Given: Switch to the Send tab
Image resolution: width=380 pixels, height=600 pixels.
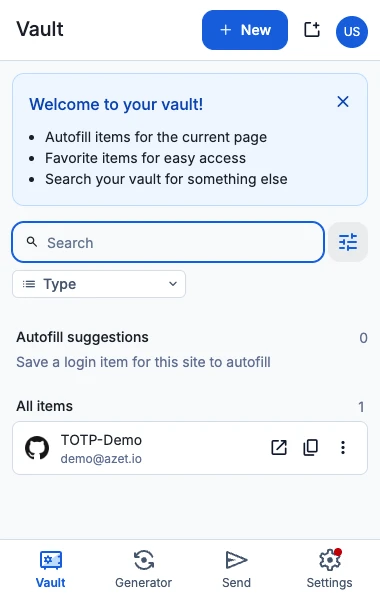Looking at the screenshot, I should tap(236, 569).
